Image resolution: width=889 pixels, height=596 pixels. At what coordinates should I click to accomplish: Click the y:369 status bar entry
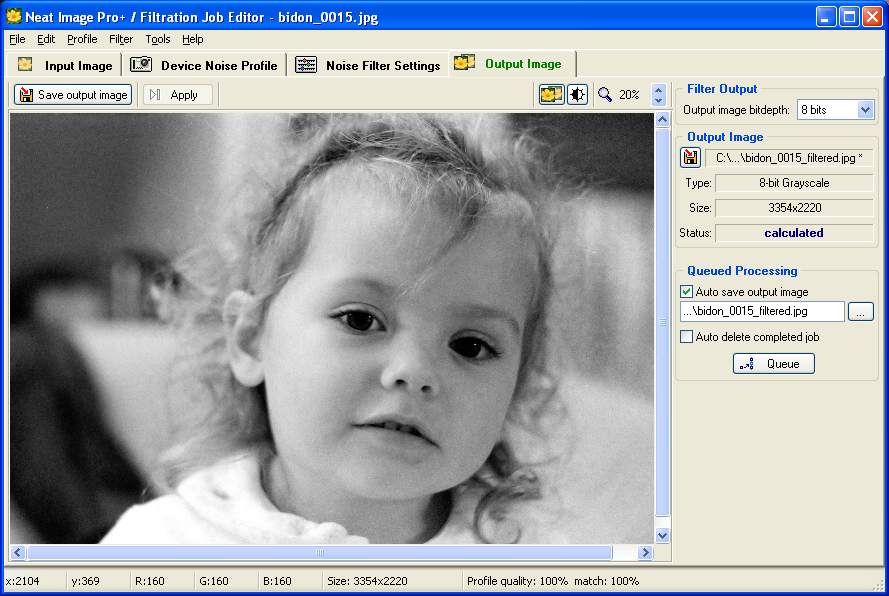click(x=86, y=581)
